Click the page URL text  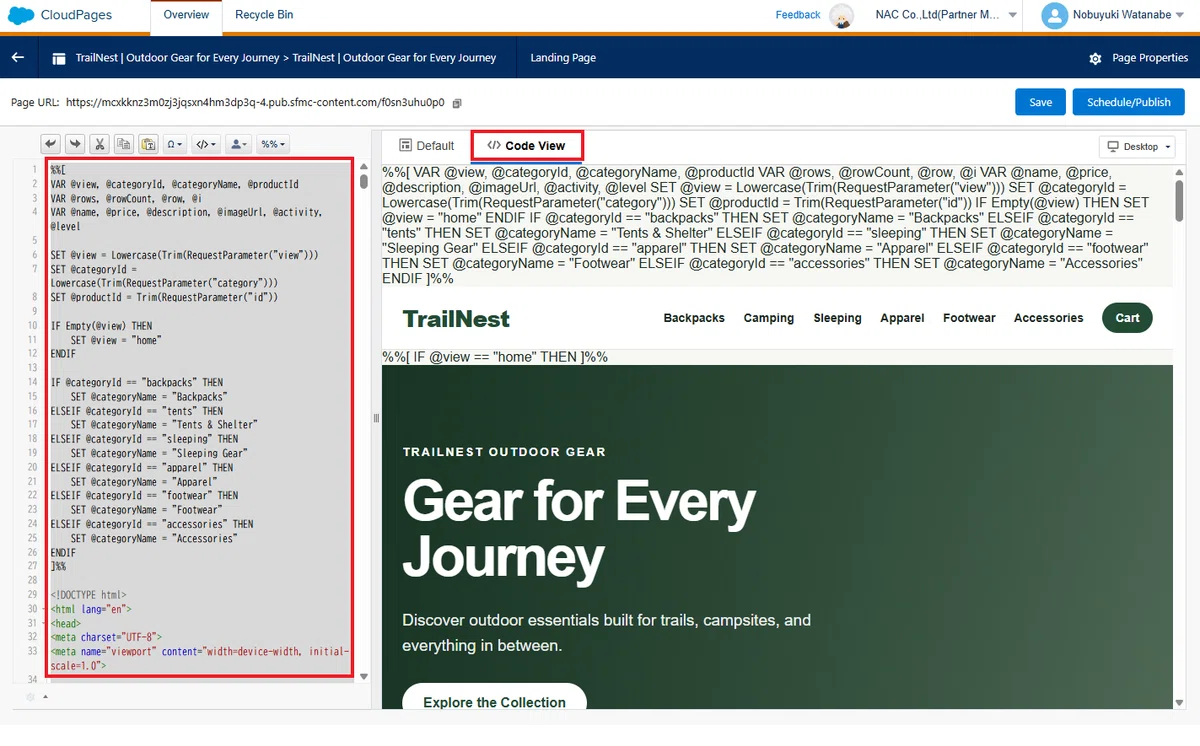[255, 103]
